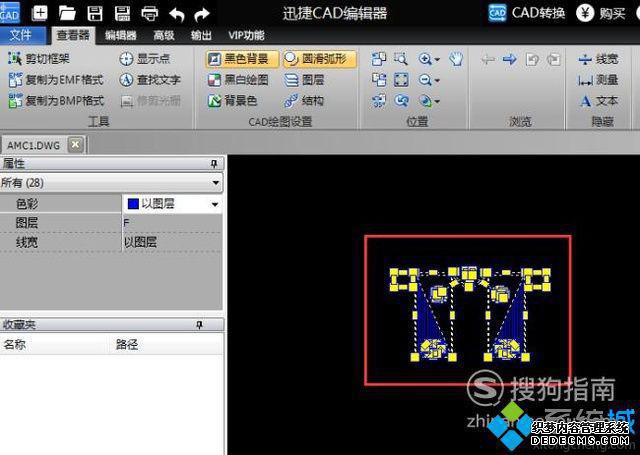Open the 色彩 color dropdown
Viewport: 640px width, 455px height.
coord(215,204)
